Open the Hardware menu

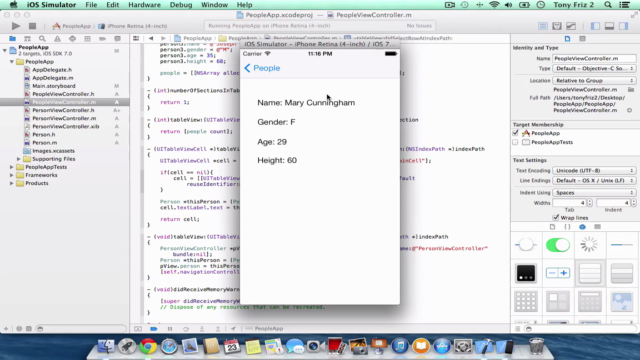coord(144,5)
